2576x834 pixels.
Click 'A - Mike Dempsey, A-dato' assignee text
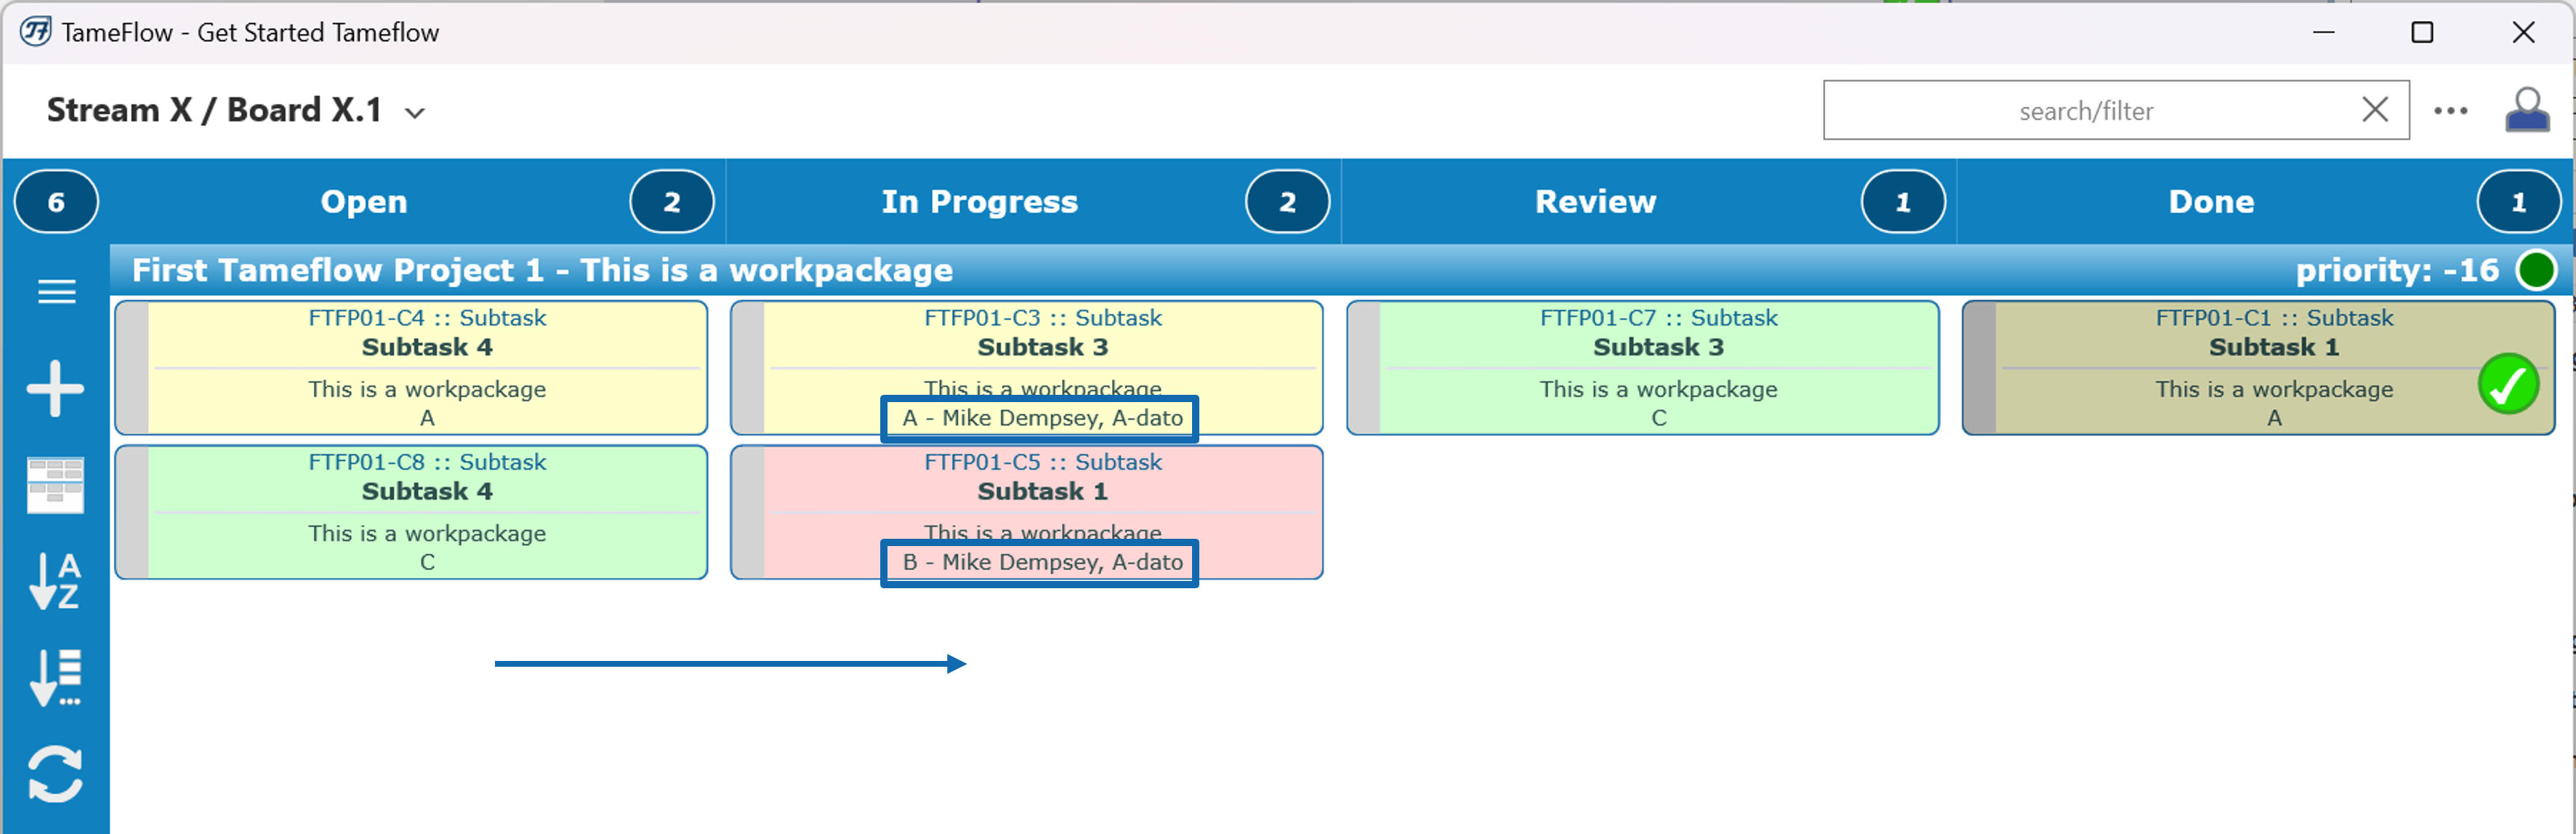pos(1043,418)
